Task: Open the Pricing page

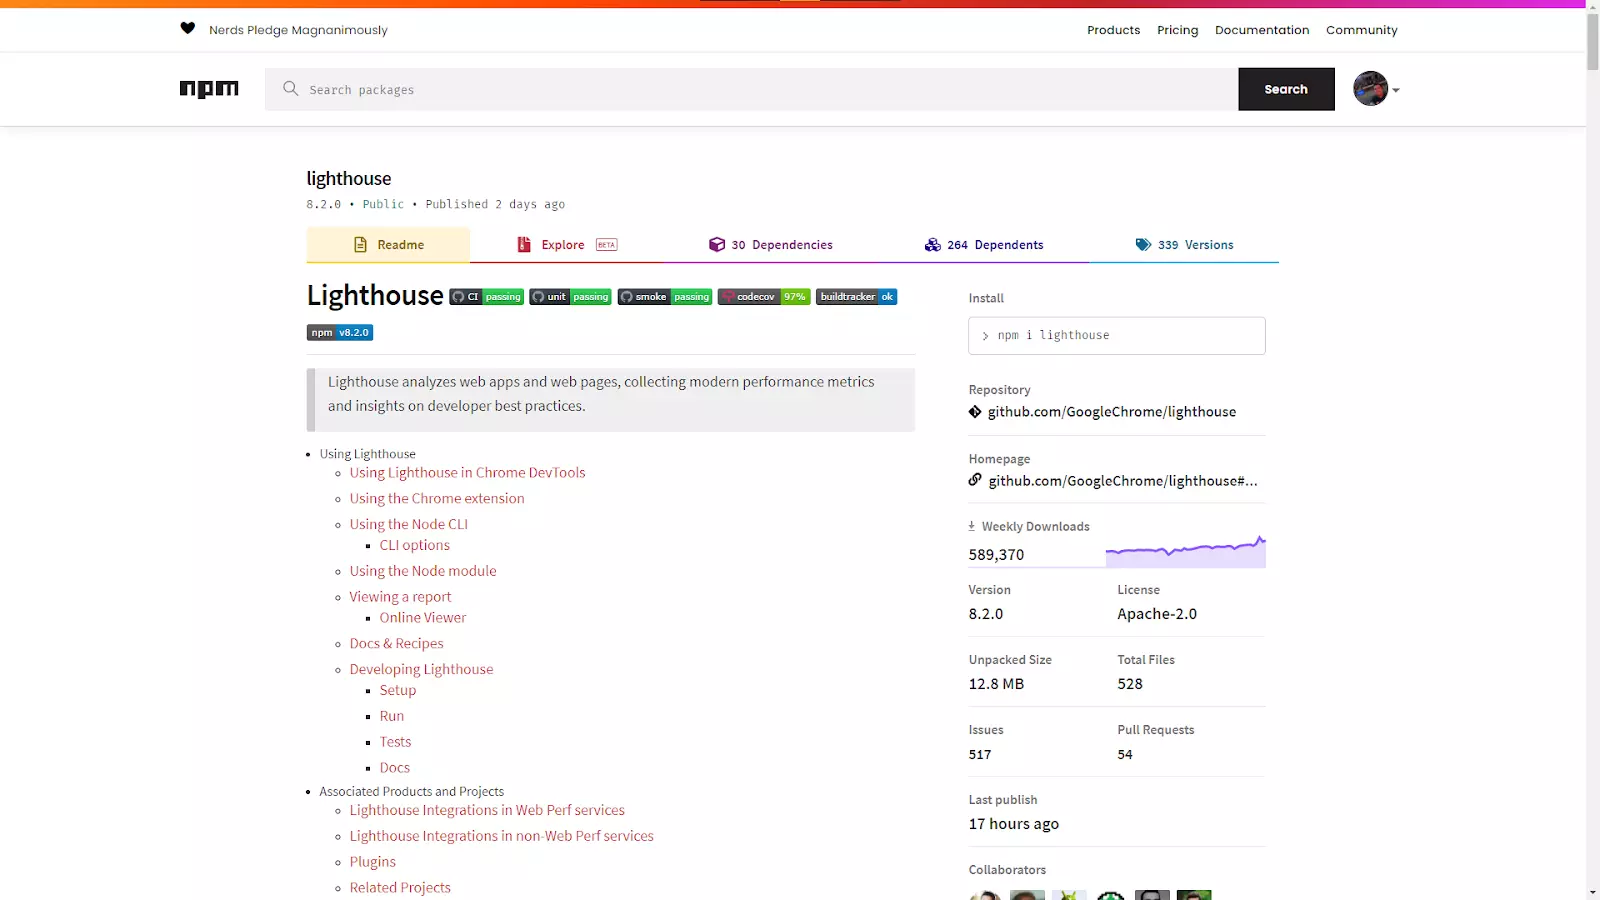Action: 1177,30
